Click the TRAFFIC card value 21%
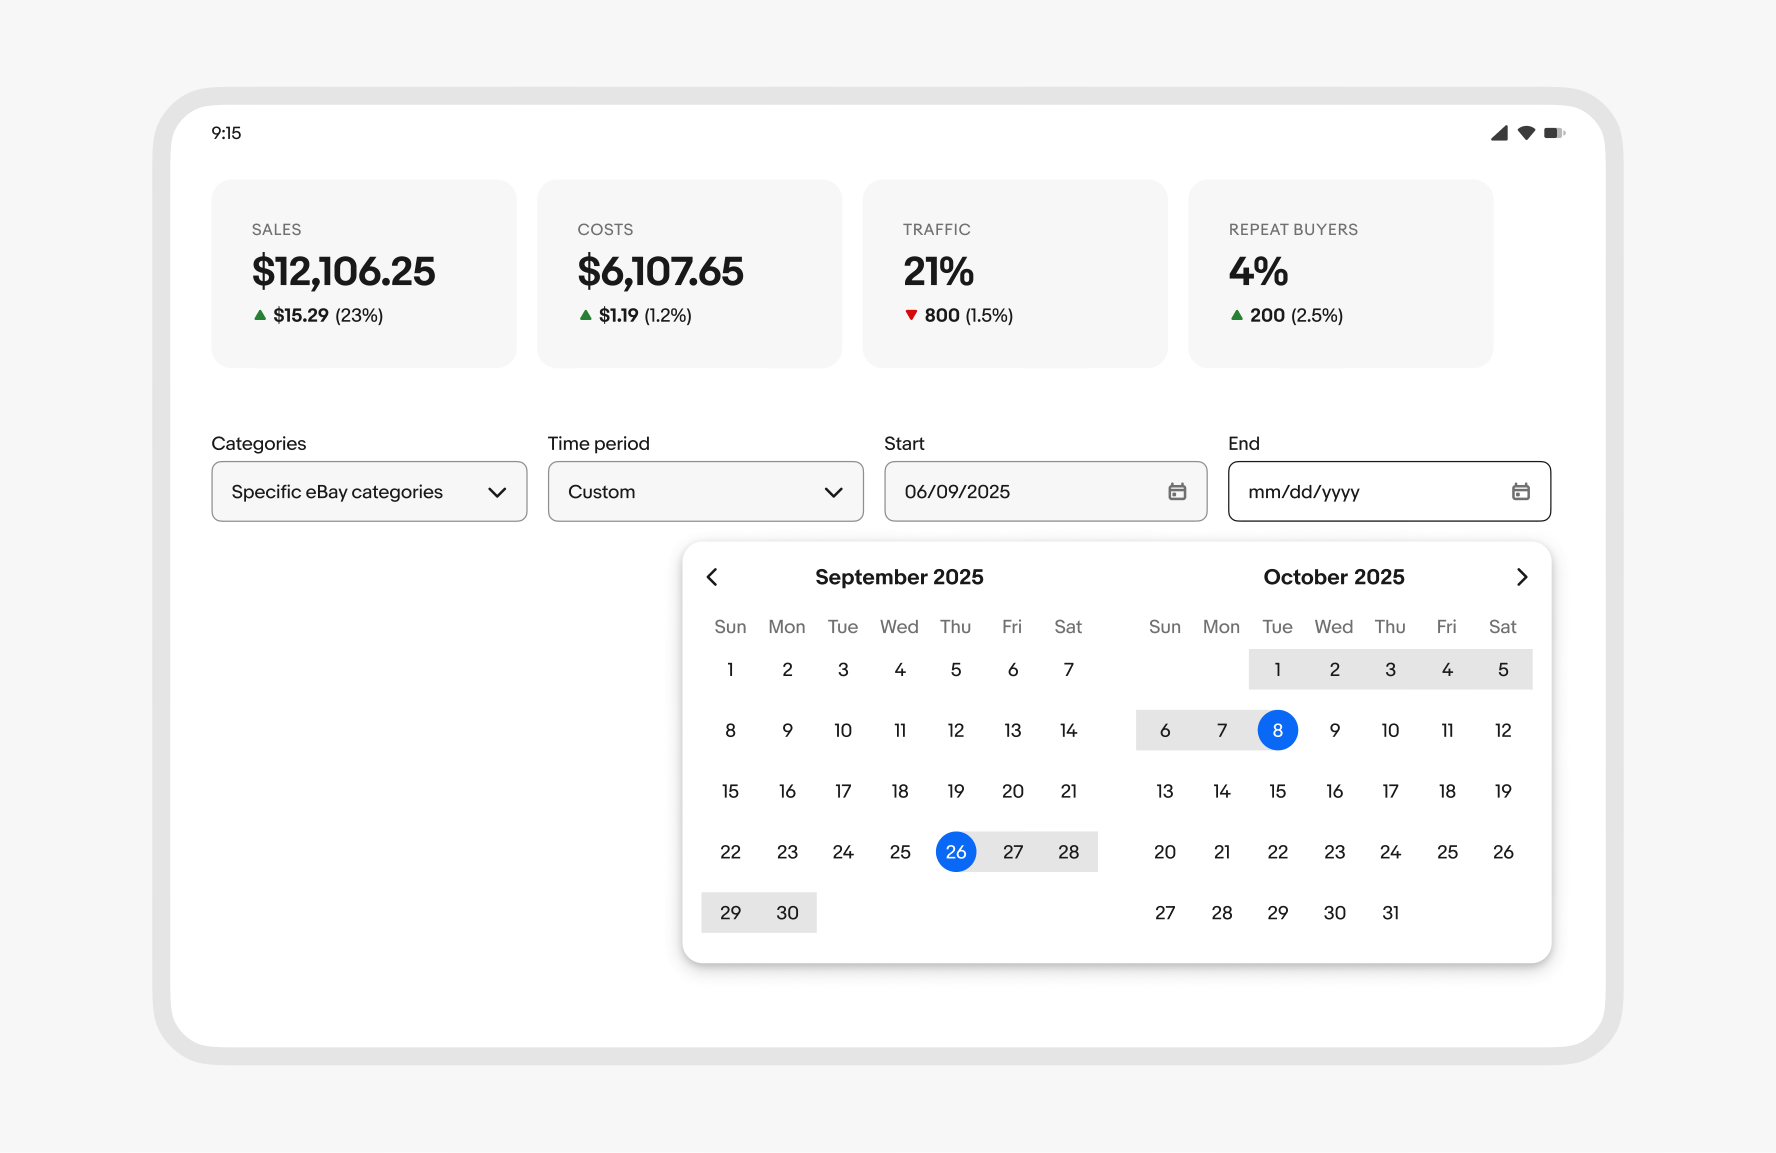The height and width of the screenshot is (1153, 1776). [x=939, y=272]
